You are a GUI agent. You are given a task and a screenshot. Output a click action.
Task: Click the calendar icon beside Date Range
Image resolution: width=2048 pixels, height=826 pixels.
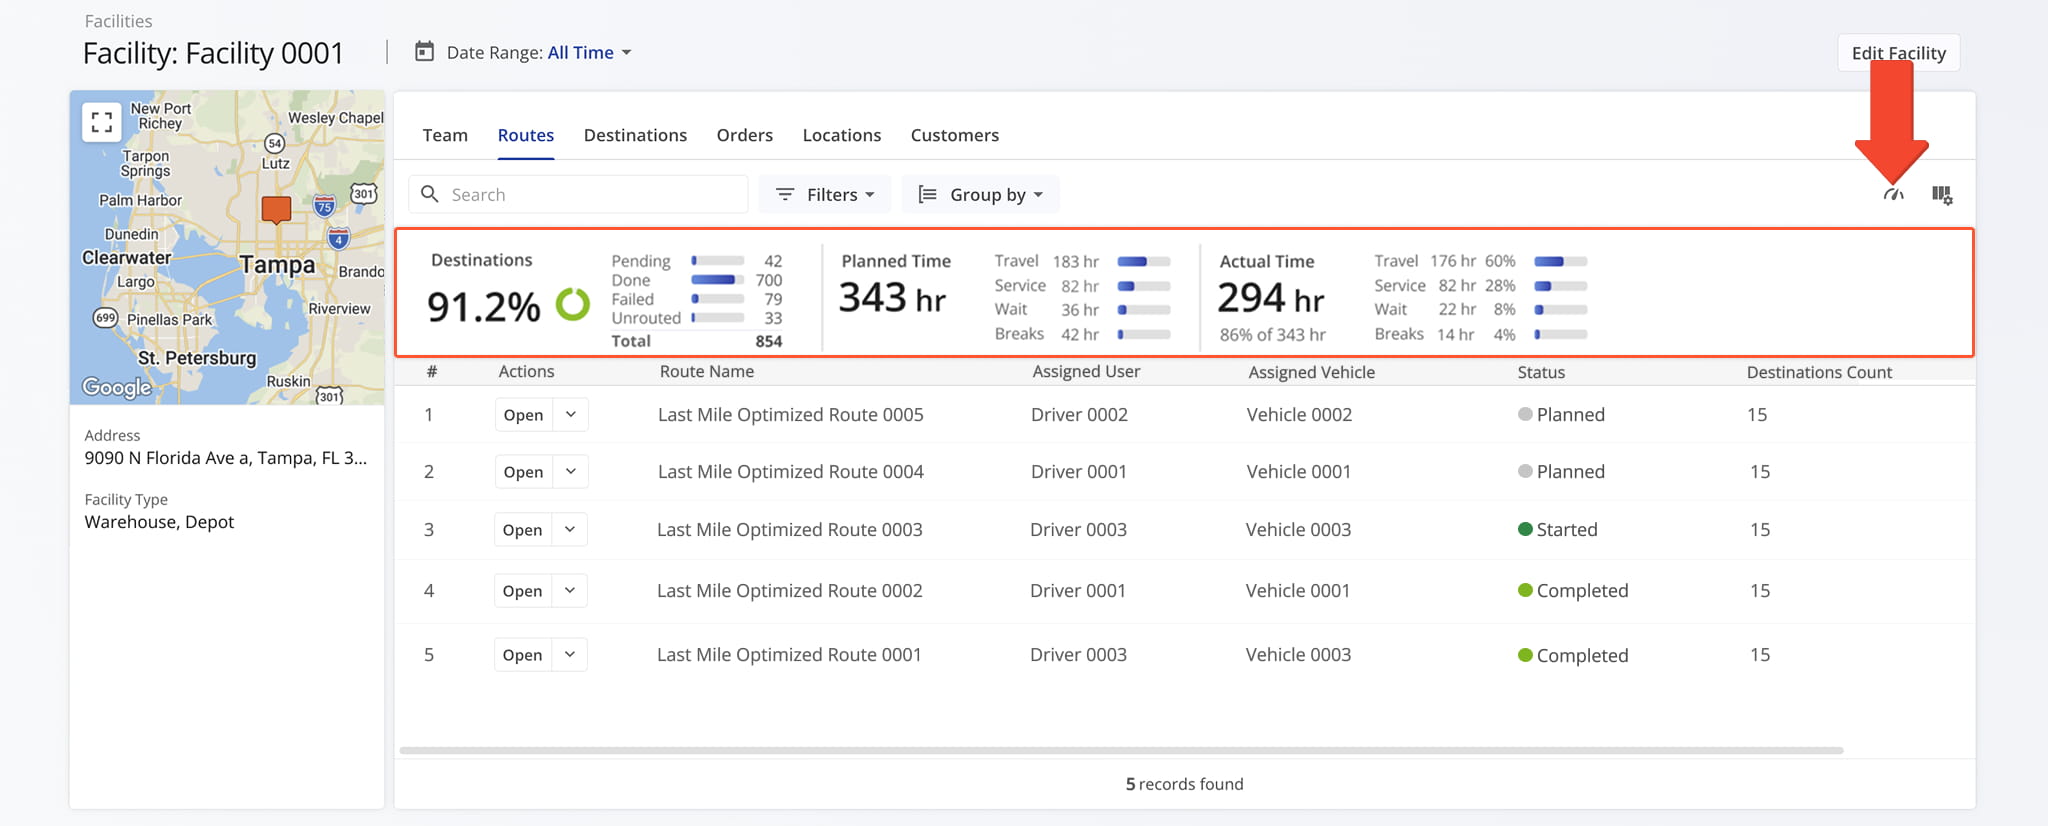click(x=425, y=52)
